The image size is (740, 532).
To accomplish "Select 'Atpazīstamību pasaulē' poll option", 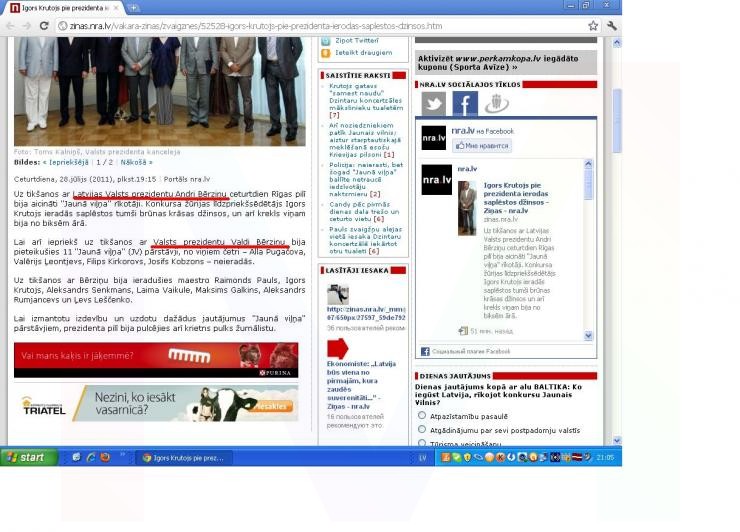I will coord(422,414).
